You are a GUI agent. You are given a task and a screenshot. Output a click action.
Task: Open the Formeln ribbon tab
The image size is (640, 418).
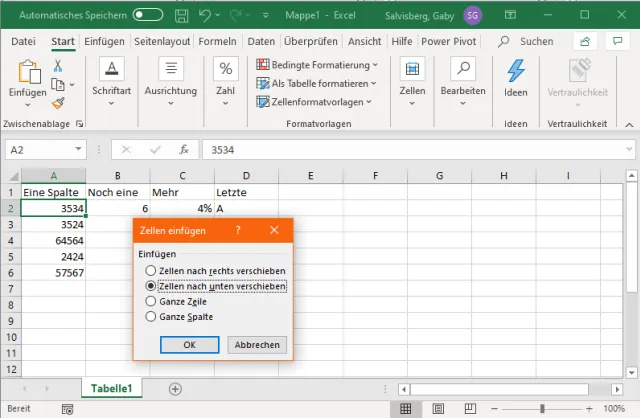click(x=217, y=41)
